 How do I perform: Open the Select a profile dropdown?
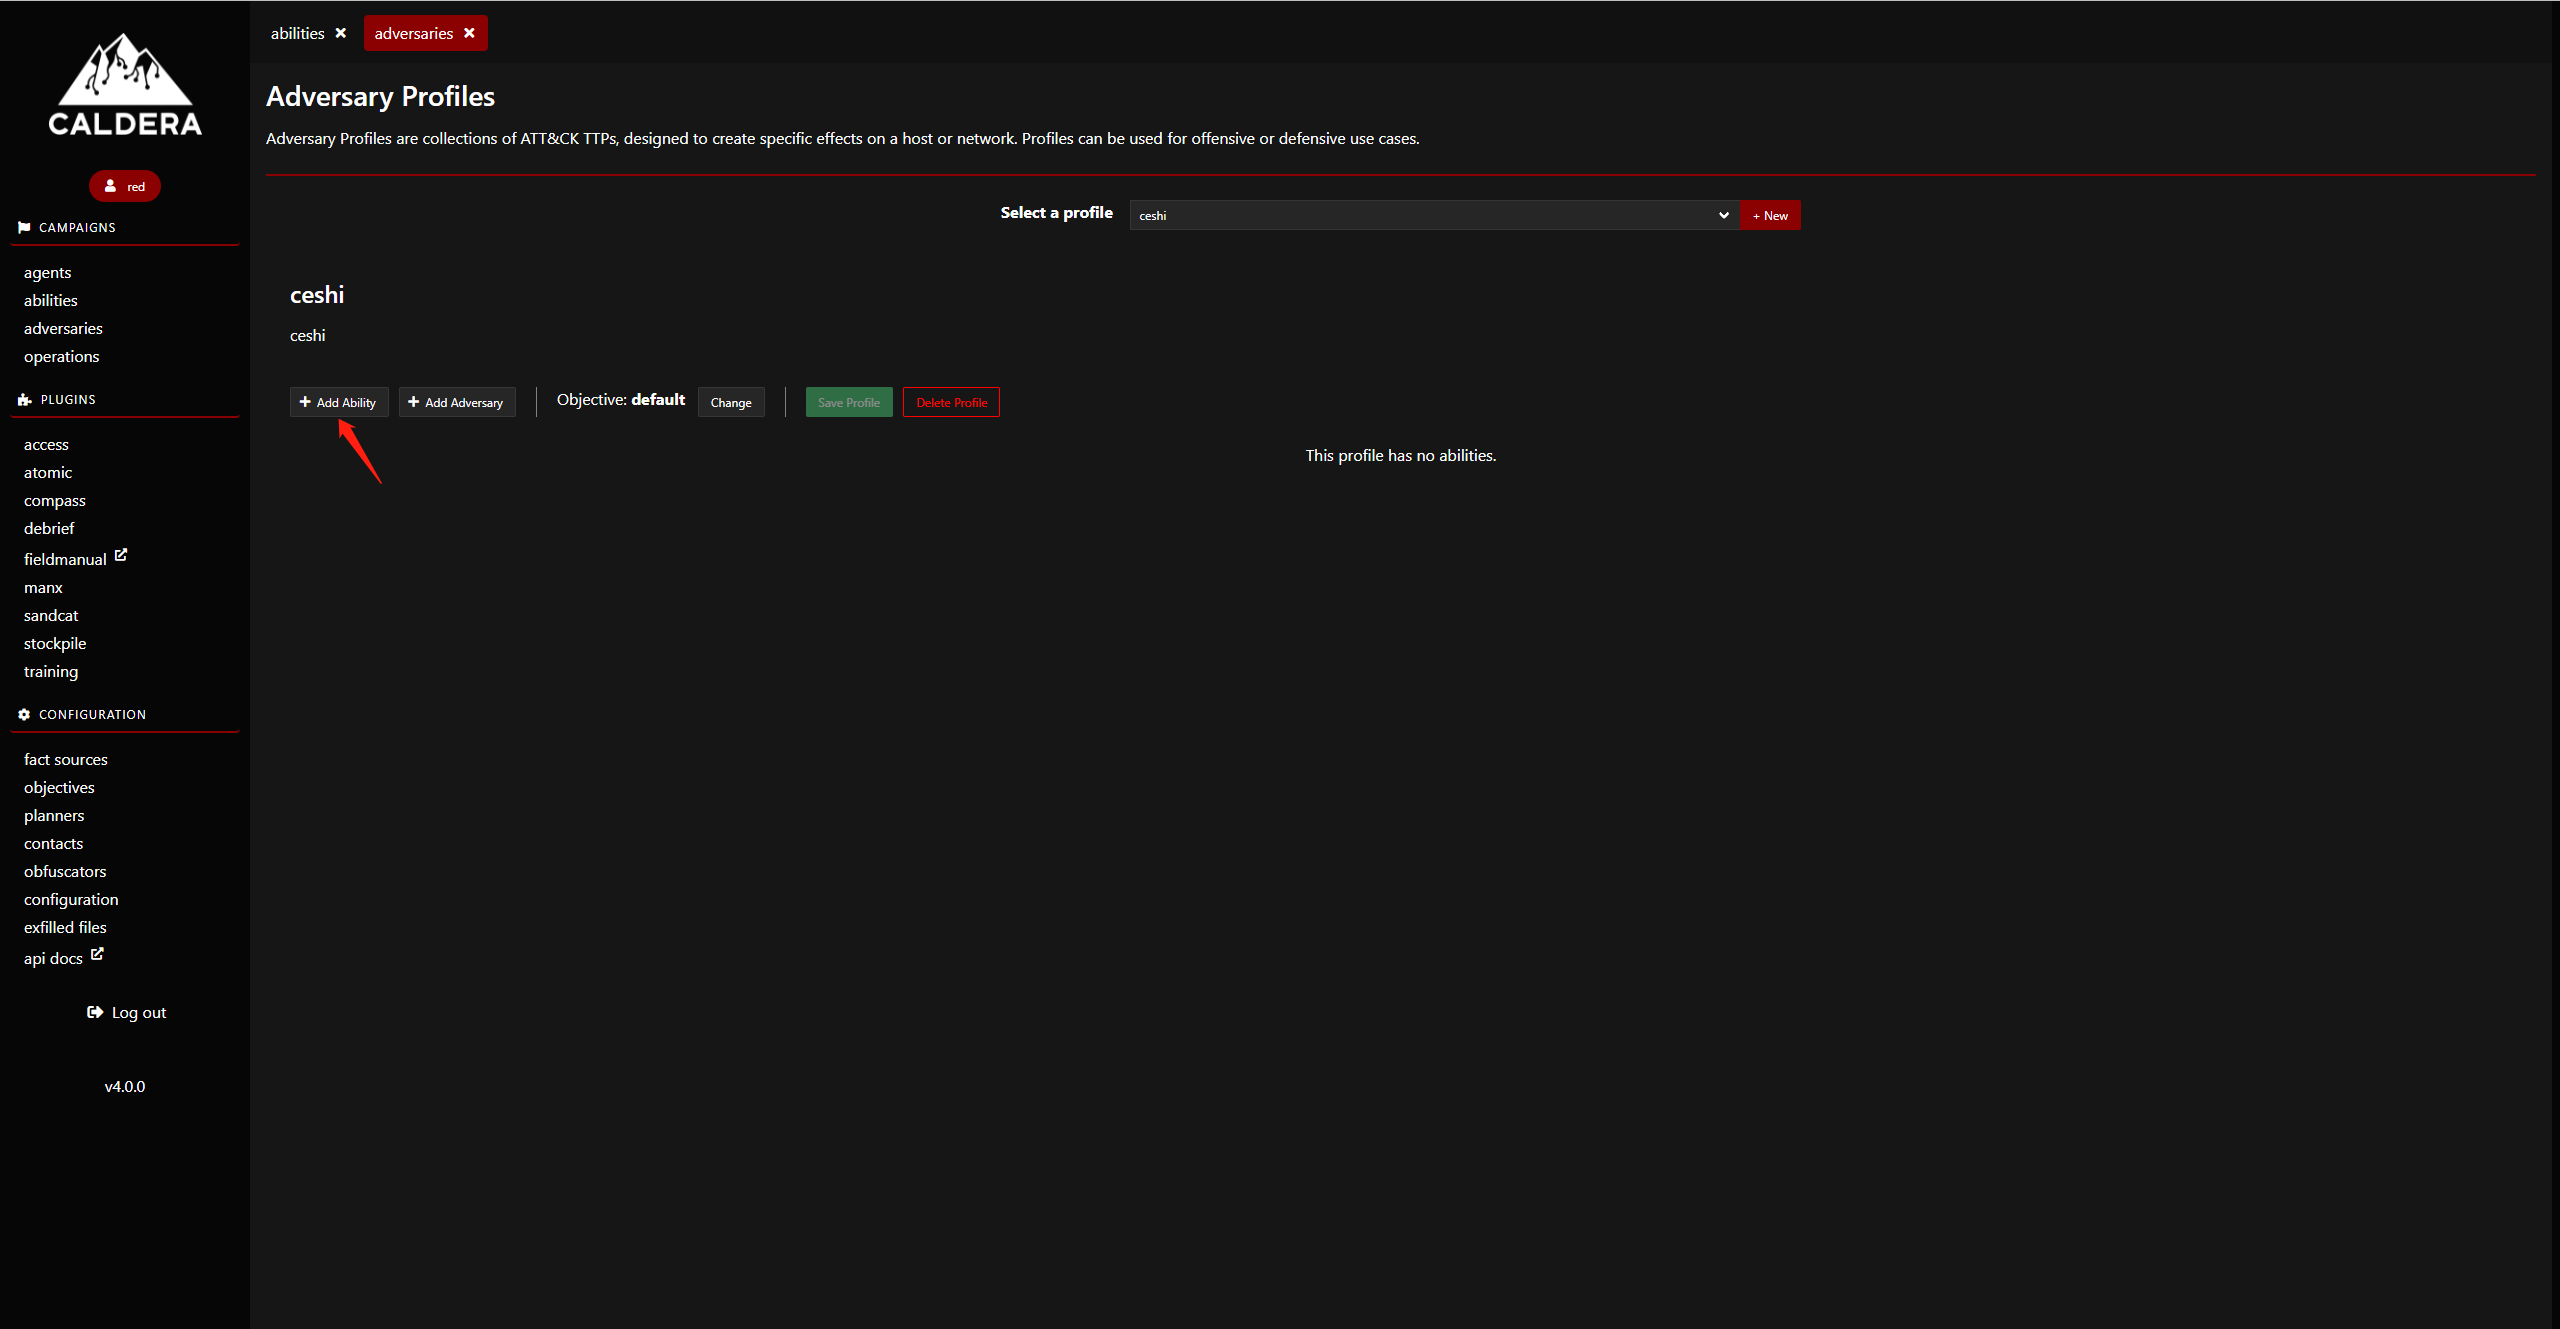click(x=1433, y=215)
